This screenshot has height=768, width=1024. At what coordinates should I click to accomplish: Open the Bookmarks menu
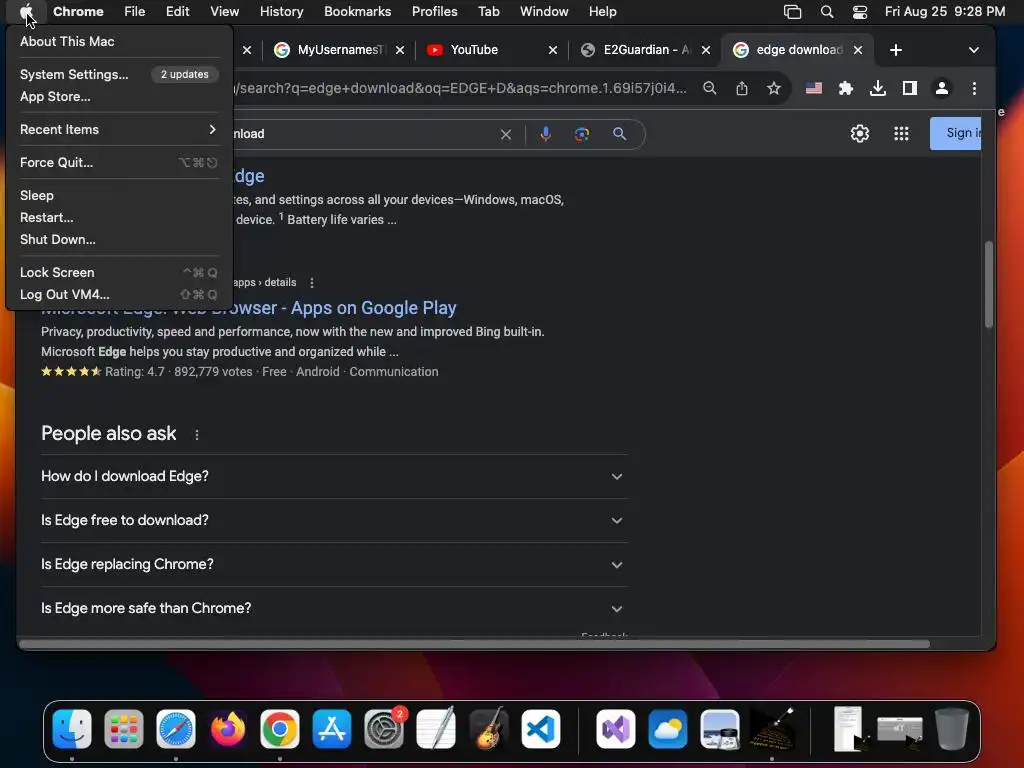[357, 11]
